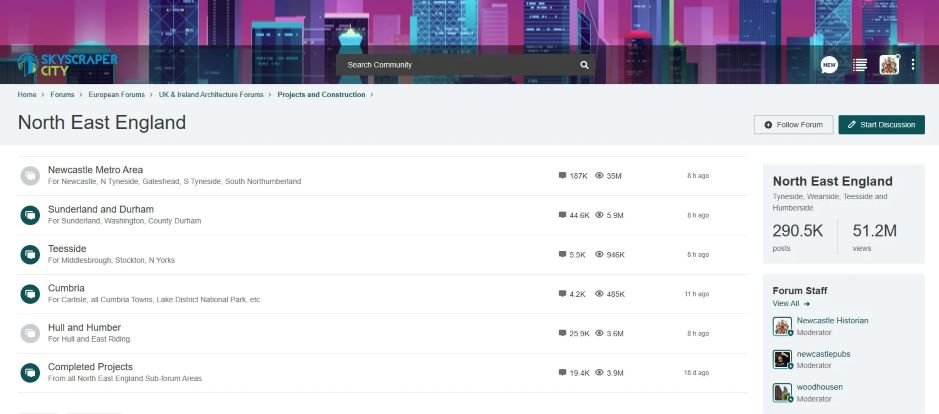Open the Newcastle Metro Area subforum
The image size is (939, 414).
click(95, 170)
